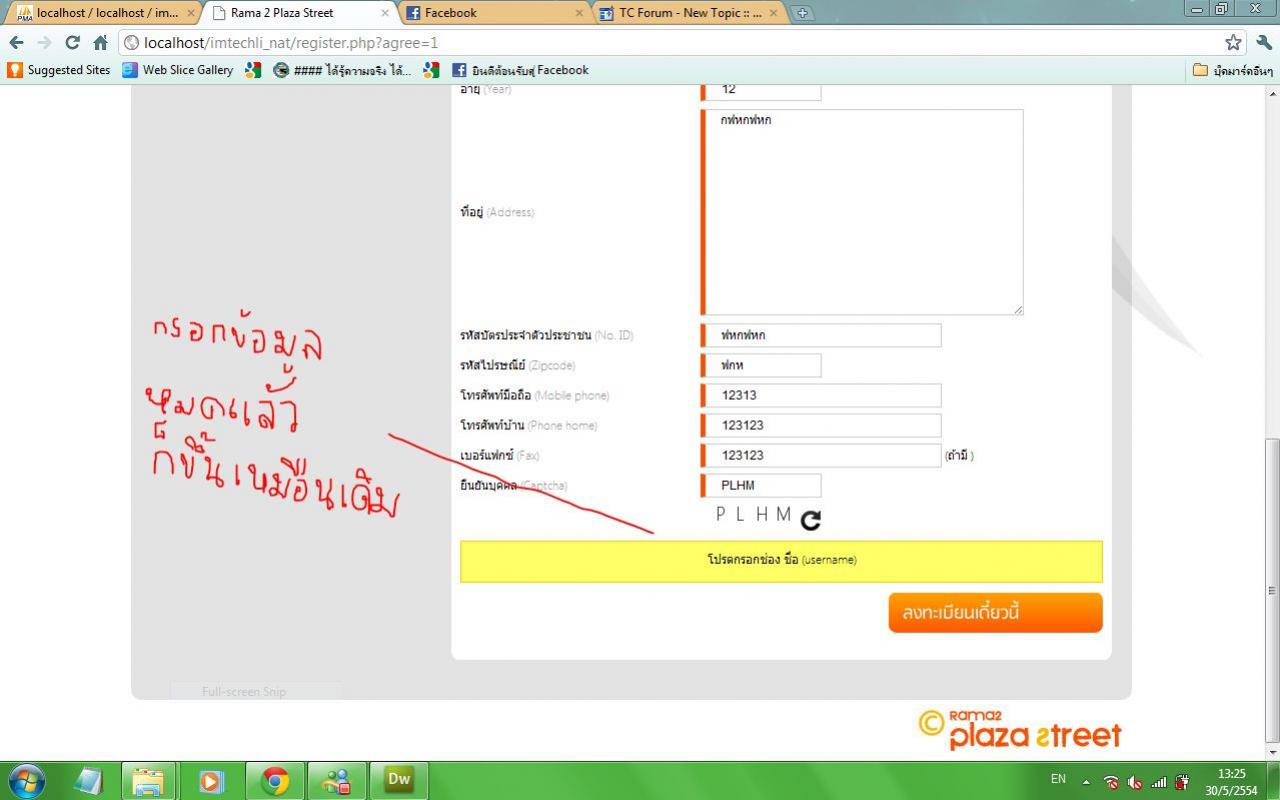Open the Facebook welcome bookmark
This screenshot has width=1280, height=800.
520,70
